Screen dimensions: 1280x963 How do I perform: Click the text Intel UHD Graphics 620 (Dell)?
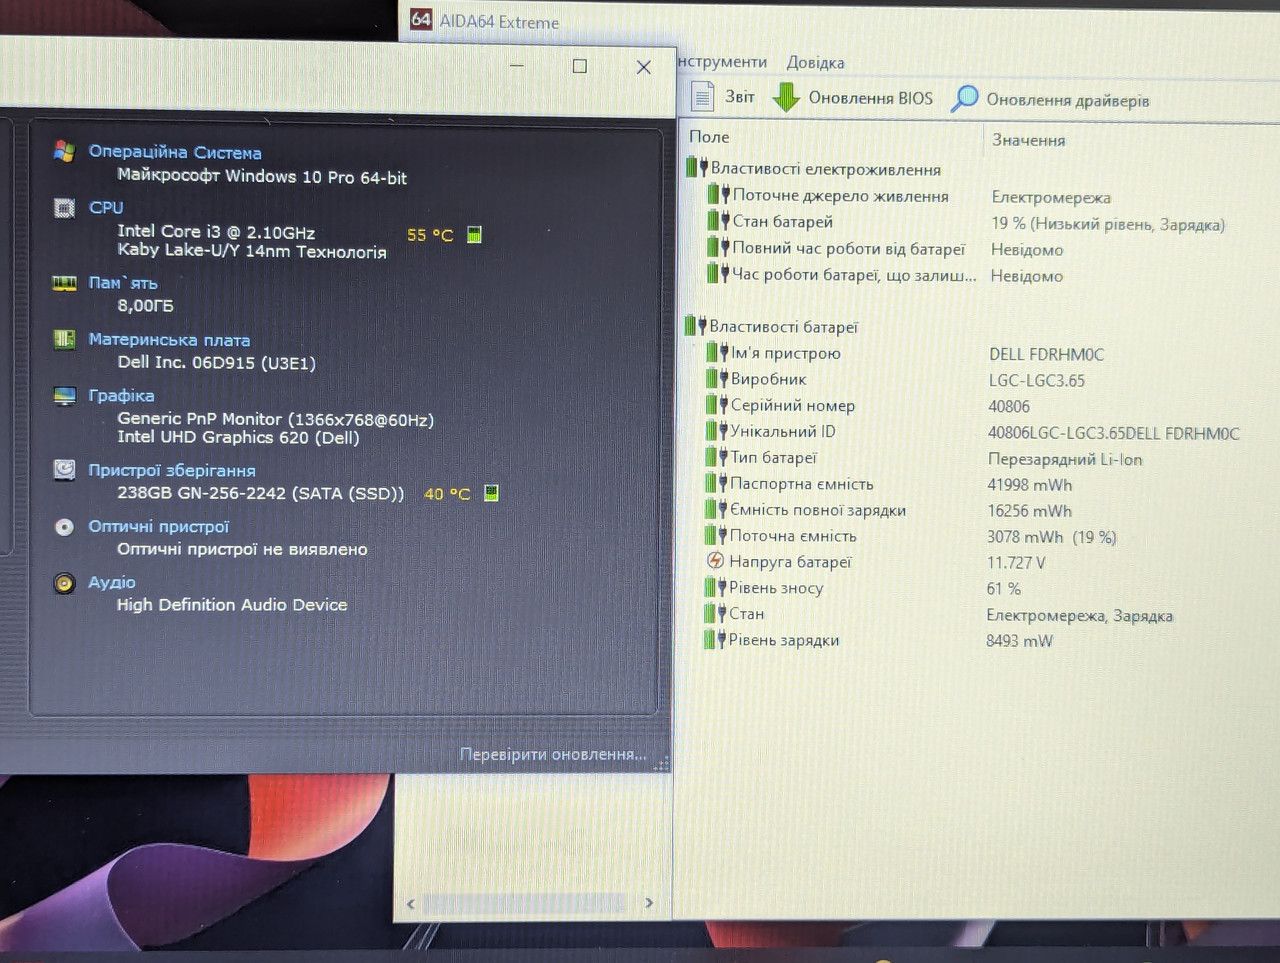coord(238,437)
